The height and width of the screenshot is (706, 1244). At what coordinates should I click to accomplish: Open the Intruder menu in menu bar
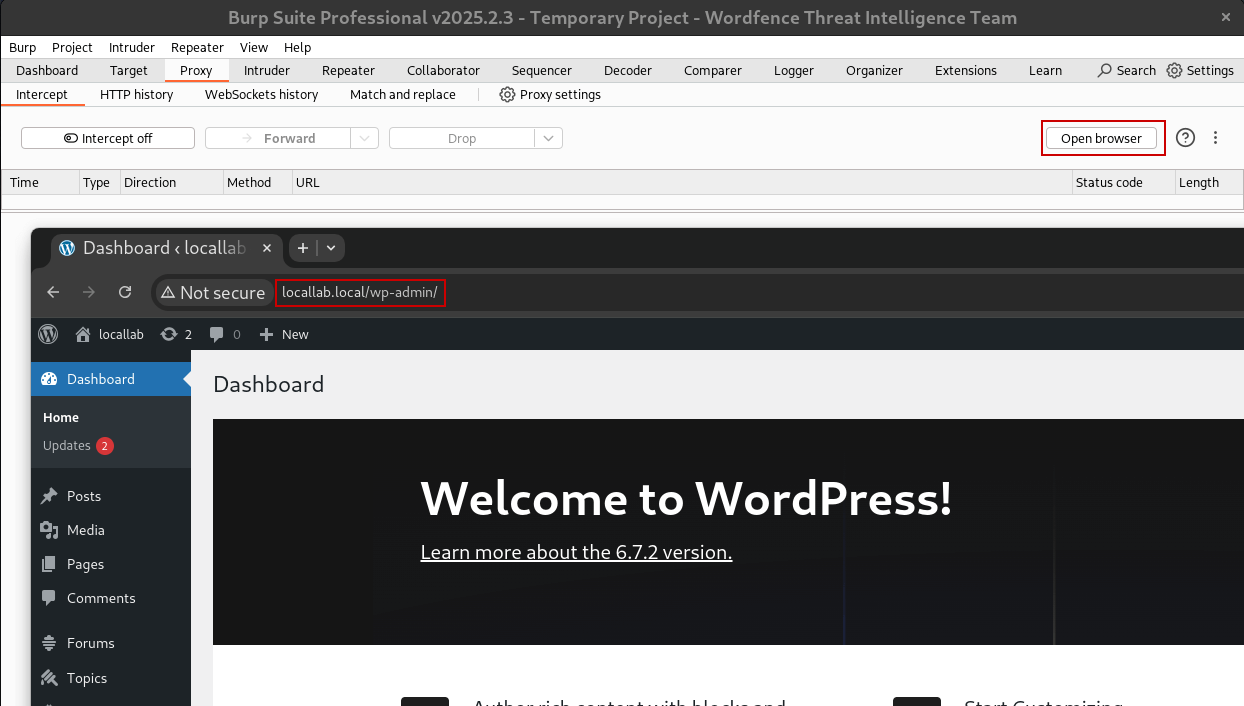pos(131,47)
